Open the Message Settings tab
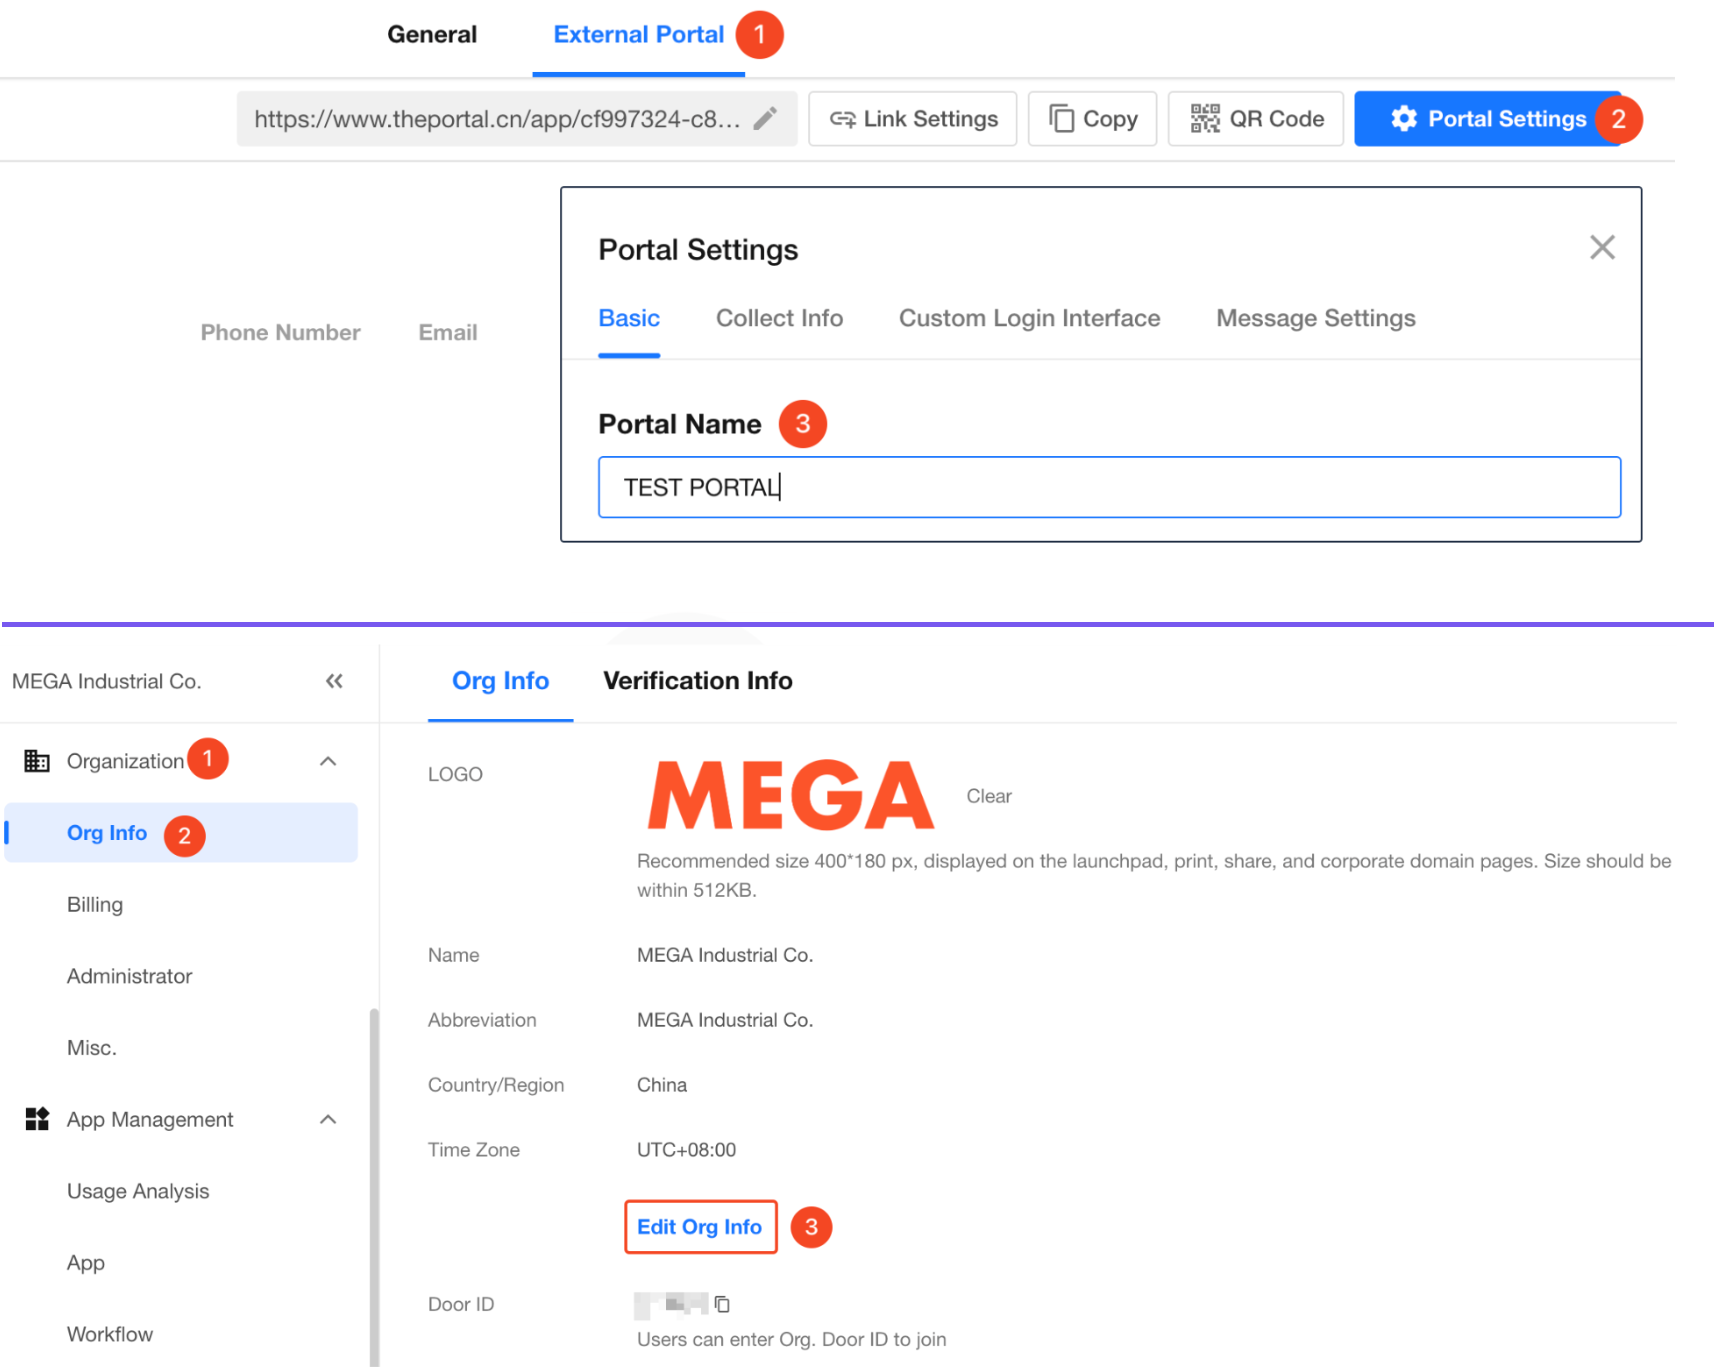Viewport: 1714px width, 1372px height. tap(1315, 318)
